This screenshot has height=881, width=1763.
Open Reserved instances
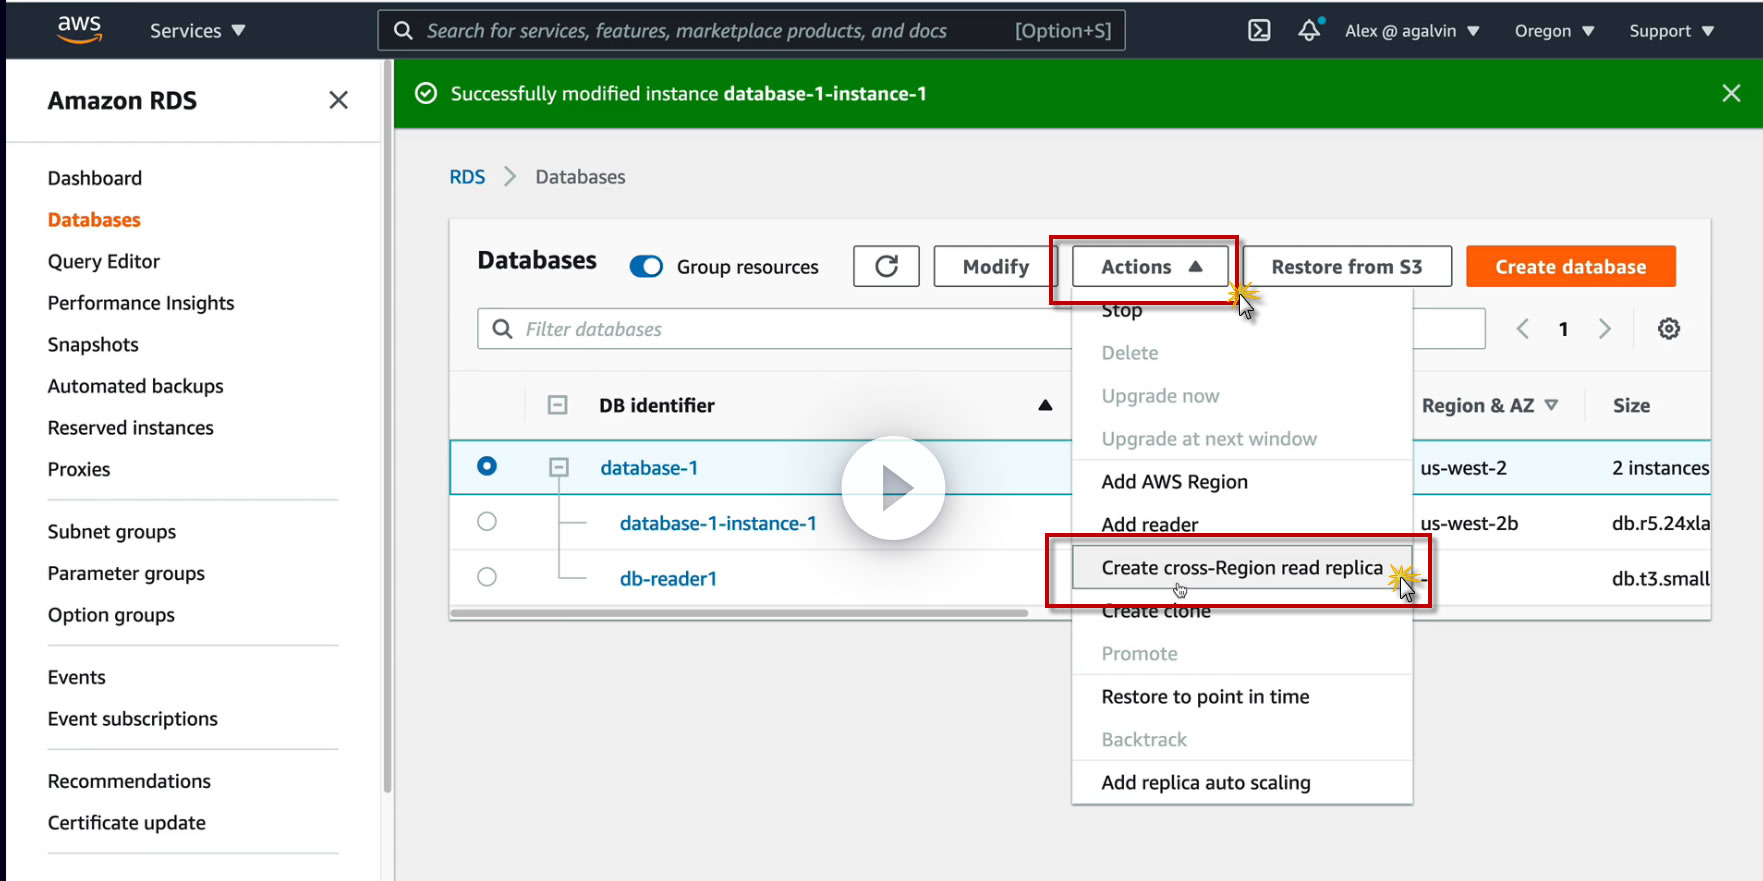point(131,428)
